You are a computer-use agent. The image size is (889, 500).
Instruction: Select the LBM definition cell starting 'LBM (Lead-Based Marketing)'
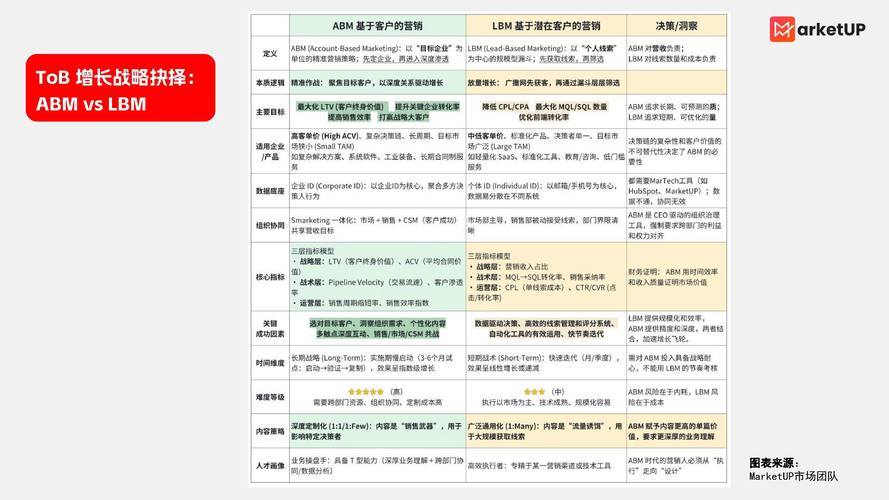point(546,54)
